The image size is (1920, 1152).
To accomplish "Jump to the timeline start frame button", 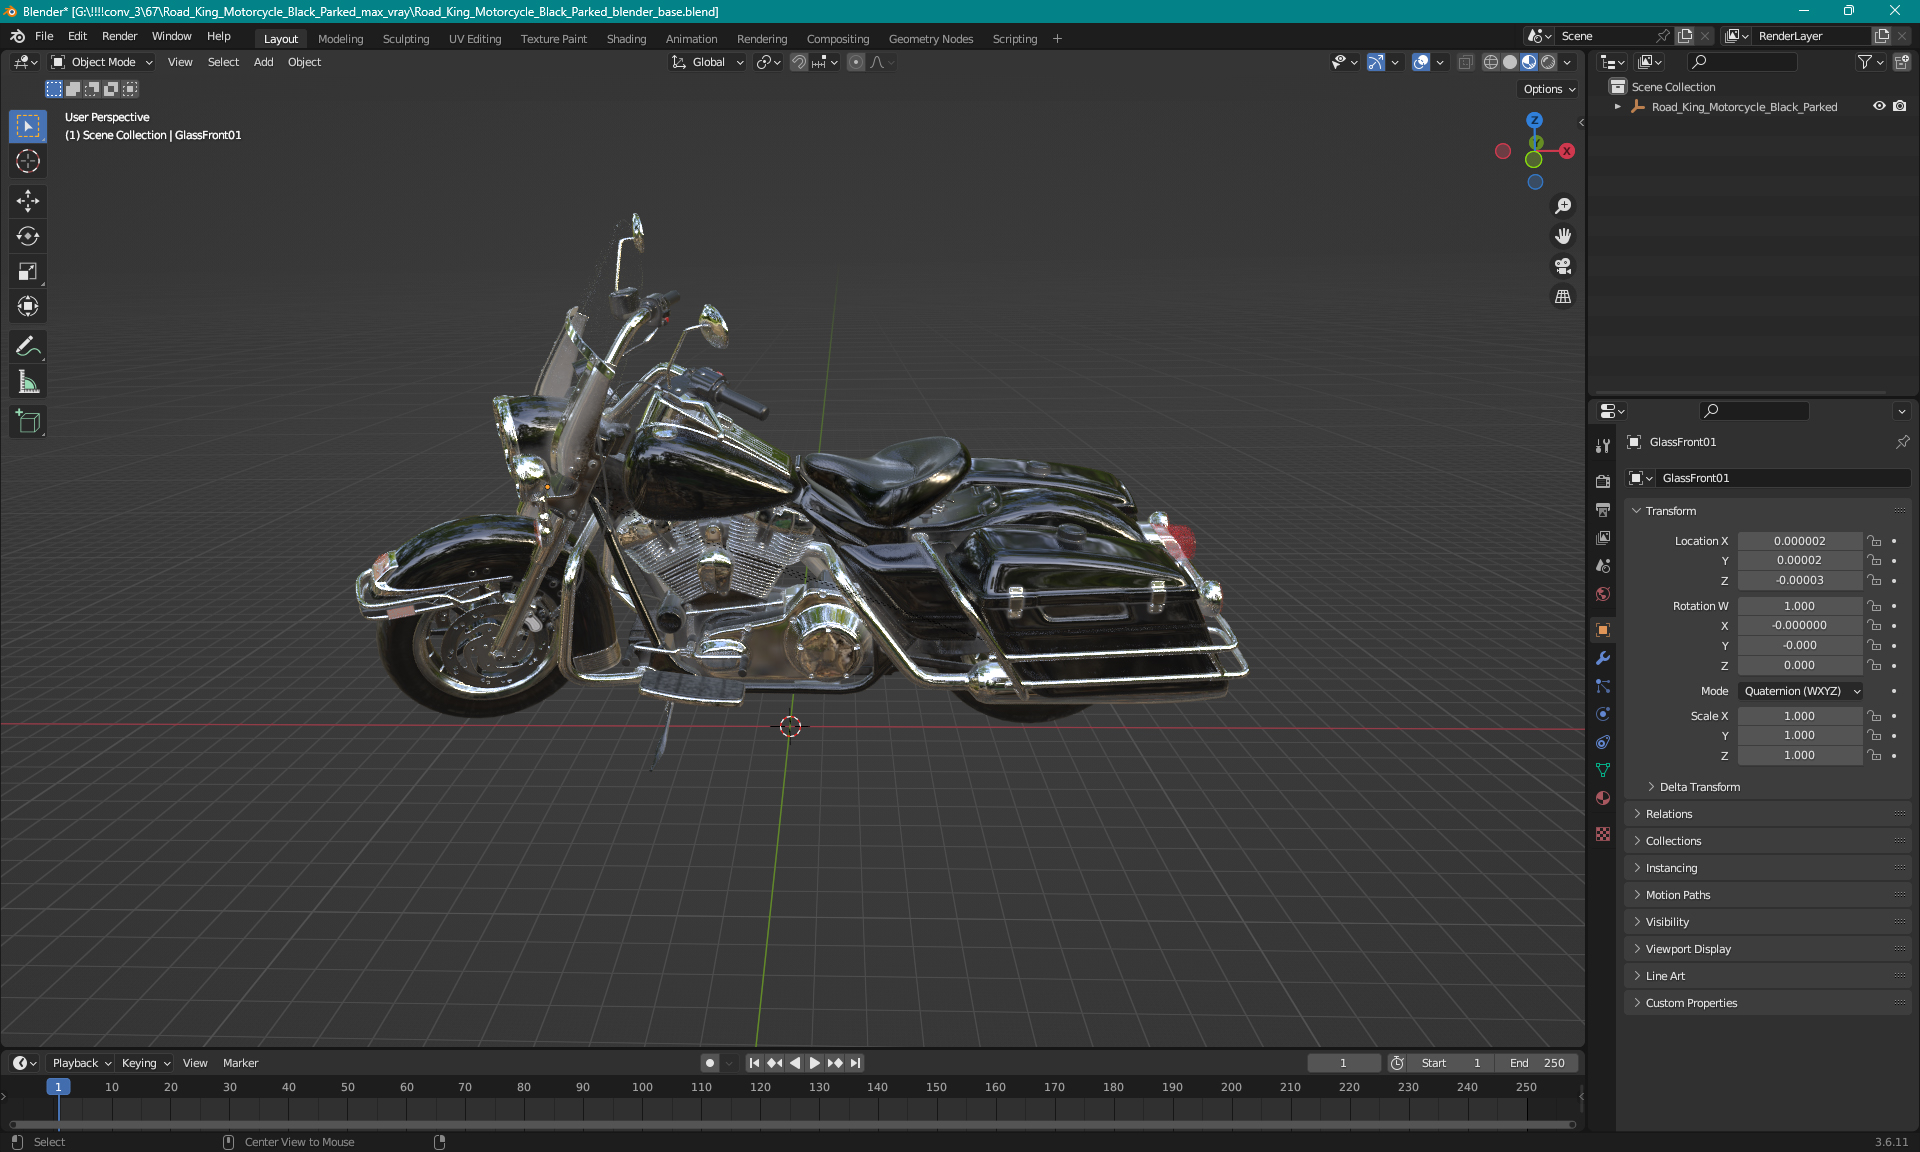I will point(754,1063).
